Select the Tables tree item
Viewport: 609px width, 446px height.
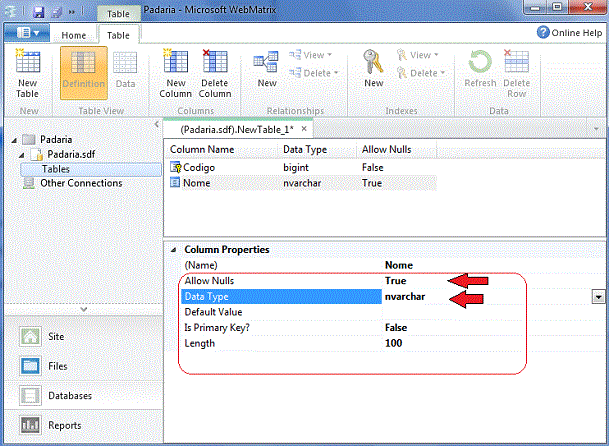pyautogui.click(x=56, y=169)
